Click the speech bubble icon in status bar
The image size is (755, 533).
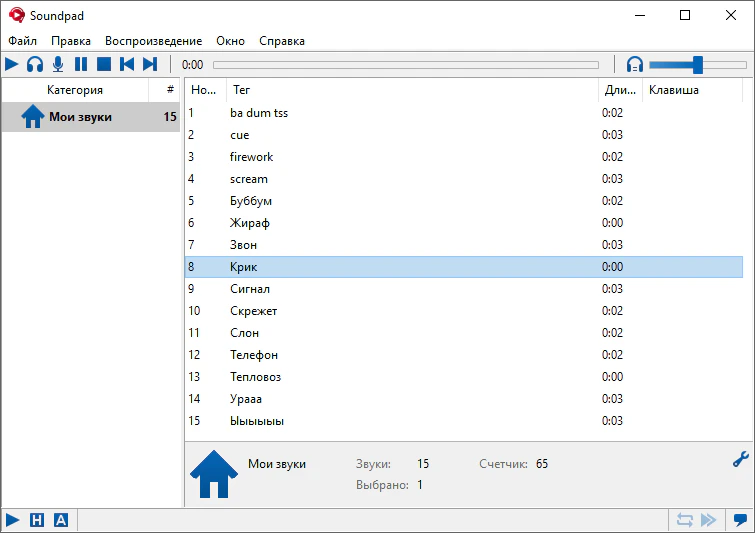coord(740,520)
